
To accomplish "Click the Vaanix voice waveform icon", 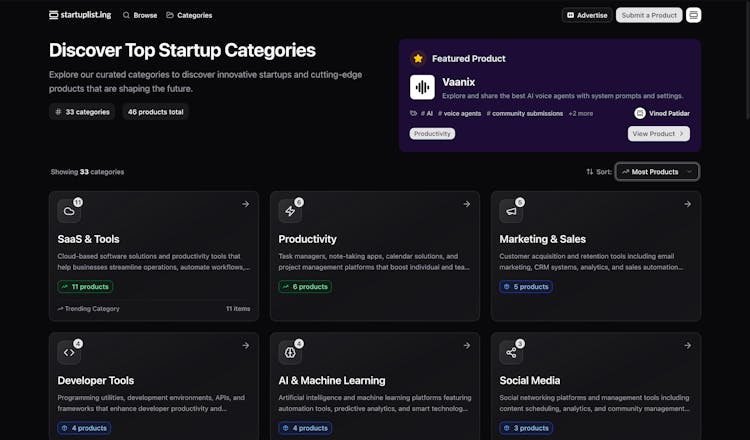I will coord(422,88).
